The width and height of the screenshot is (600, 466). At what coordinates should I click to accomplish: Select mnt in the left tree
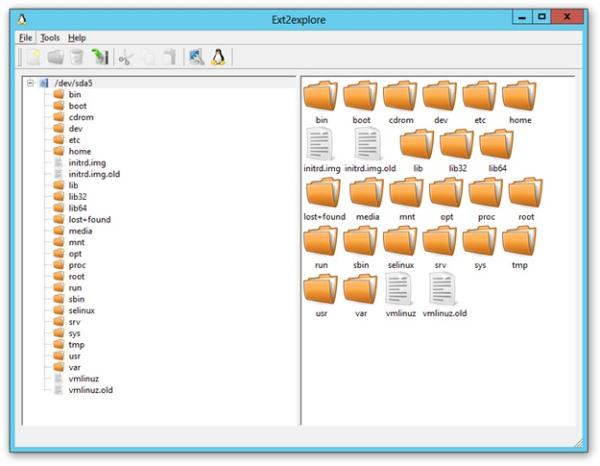(x=77, y=242)
